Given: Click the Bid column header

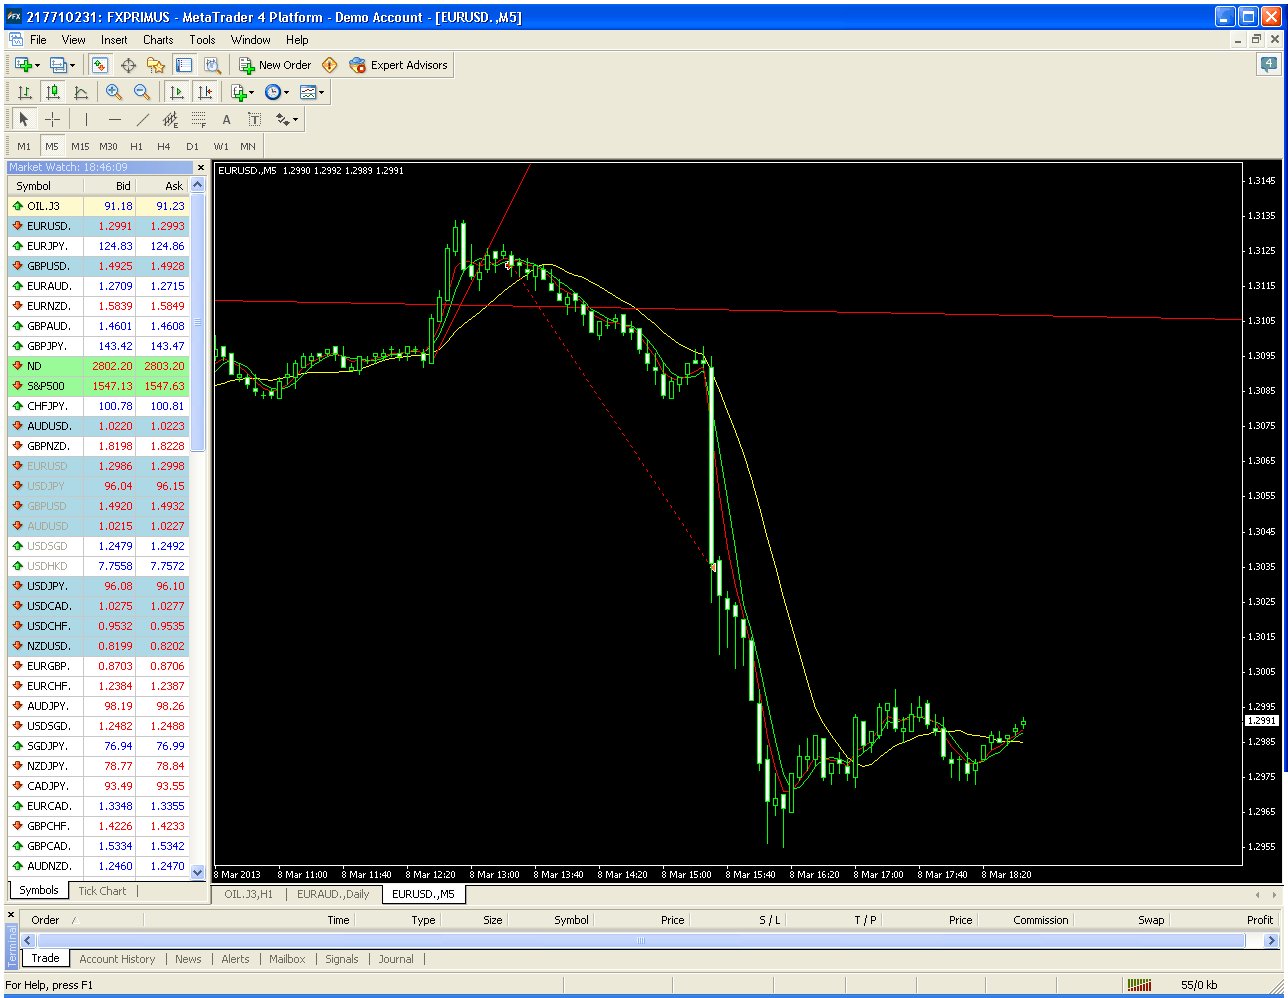Looking at the screenshot, I should [x=110, y=186].
